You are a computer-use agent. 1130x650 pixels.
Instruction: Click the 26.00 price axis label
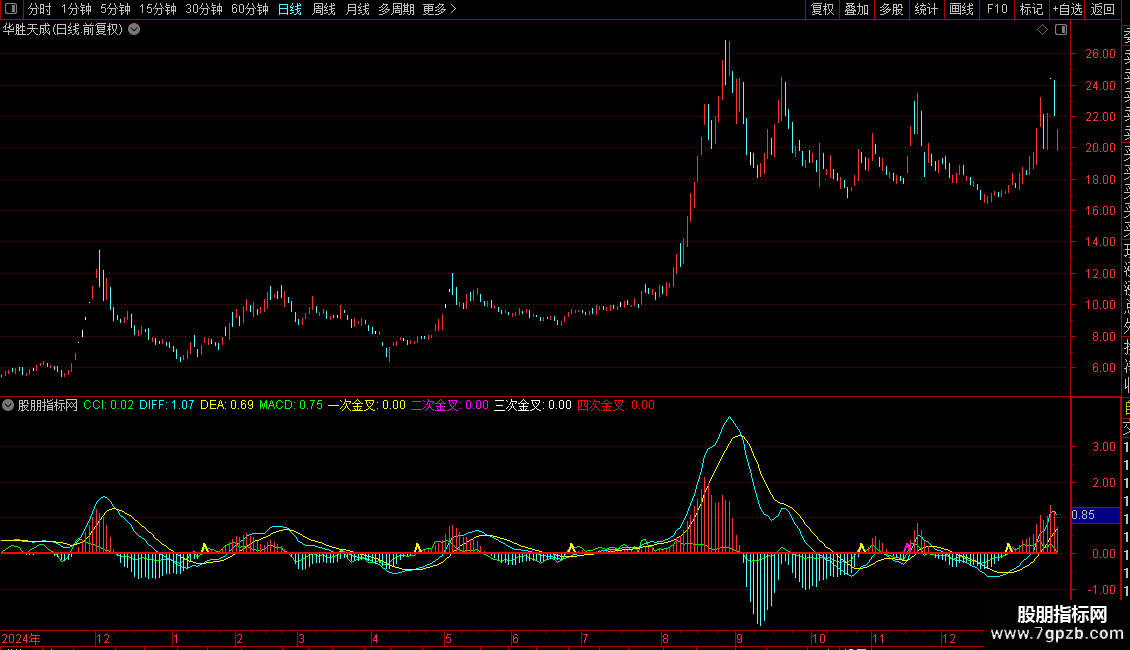(1100, 54)
